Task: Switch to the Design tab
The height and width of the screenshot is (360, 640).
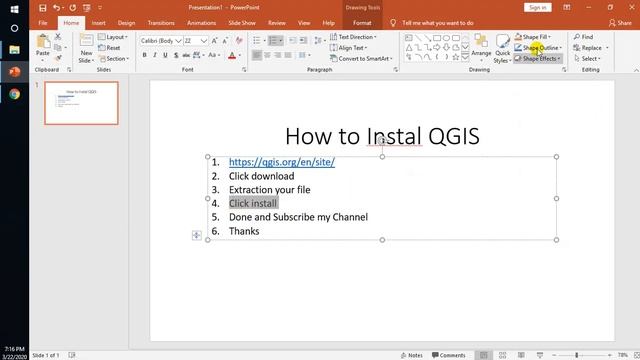Action: click(x=126, y=23)
